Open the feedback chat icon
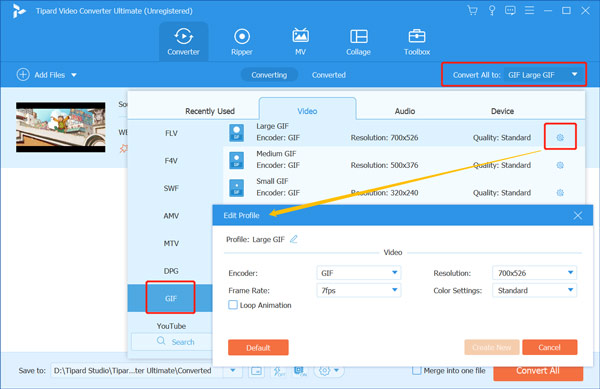600x389 pixels. pyautogui.click(x=510, y=11)
